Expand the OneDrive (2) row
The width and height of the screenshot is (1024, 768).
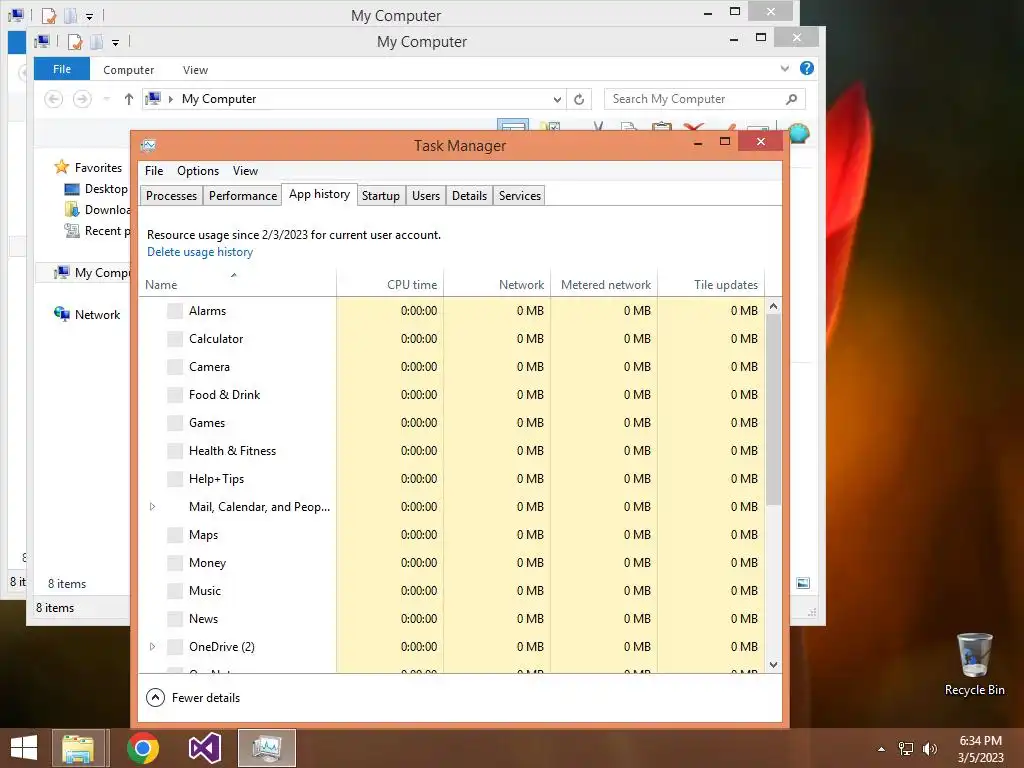point(152,647)
